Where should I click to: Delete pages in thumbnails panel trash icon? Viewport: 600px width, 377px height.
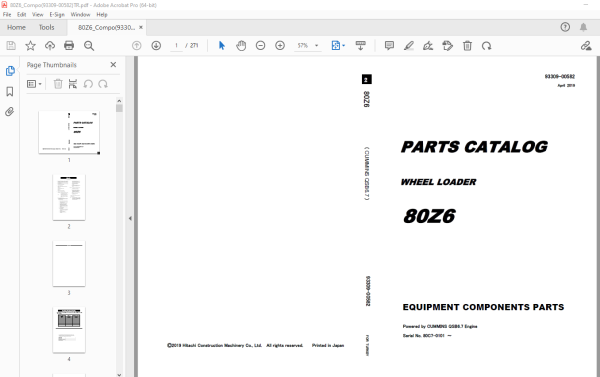(58, 84)
